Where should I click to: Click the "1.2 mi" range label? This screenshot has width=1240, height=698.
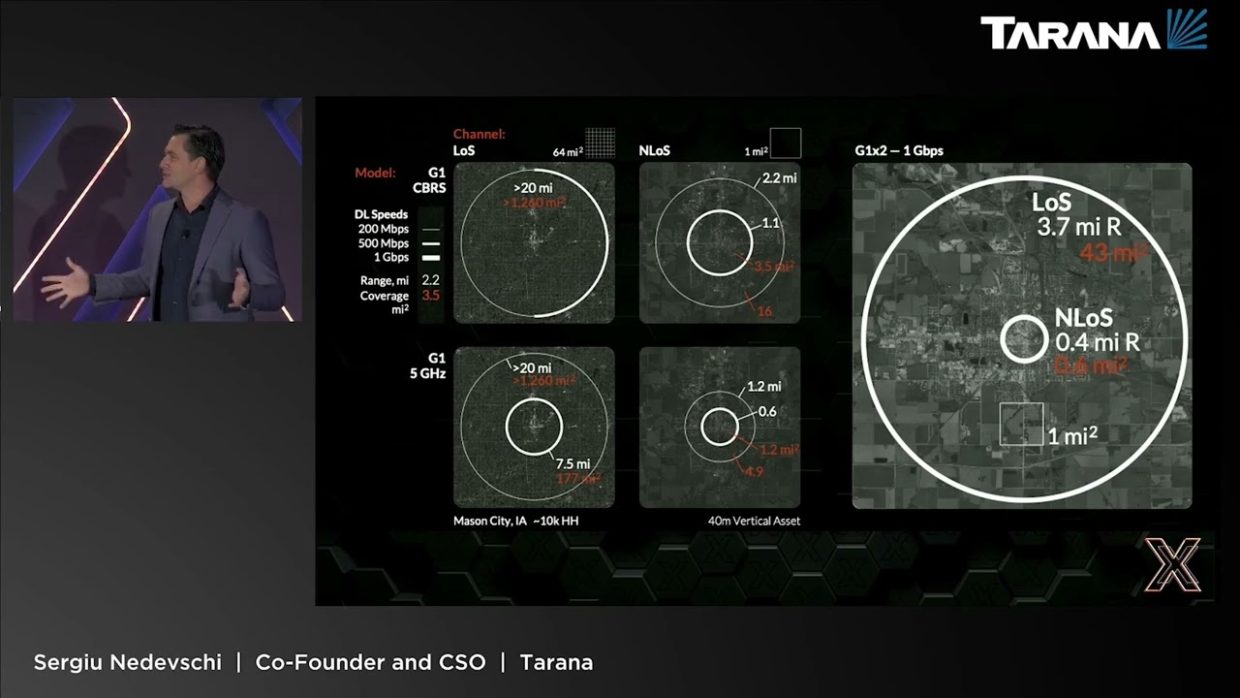click(765, 386)
